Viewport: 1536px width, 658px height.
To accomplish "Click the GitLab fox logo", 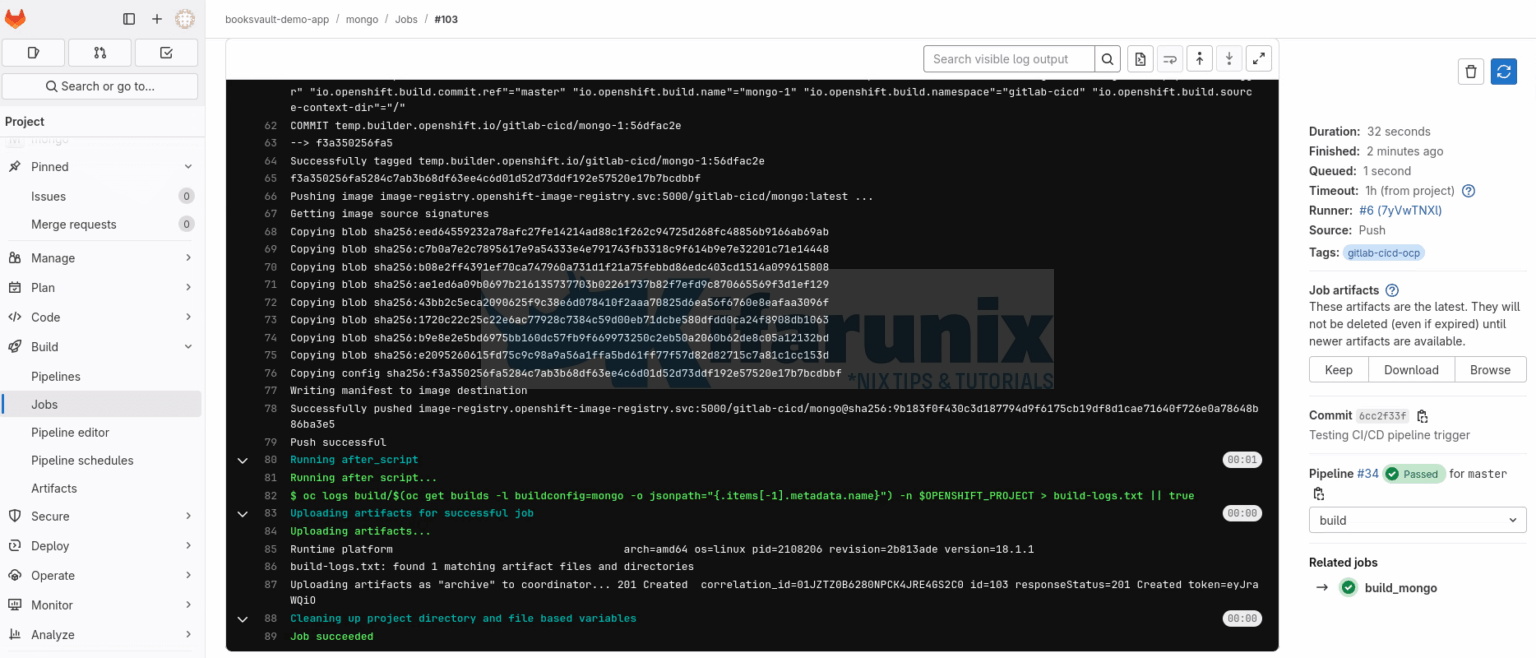I will (x=15, y=19).
